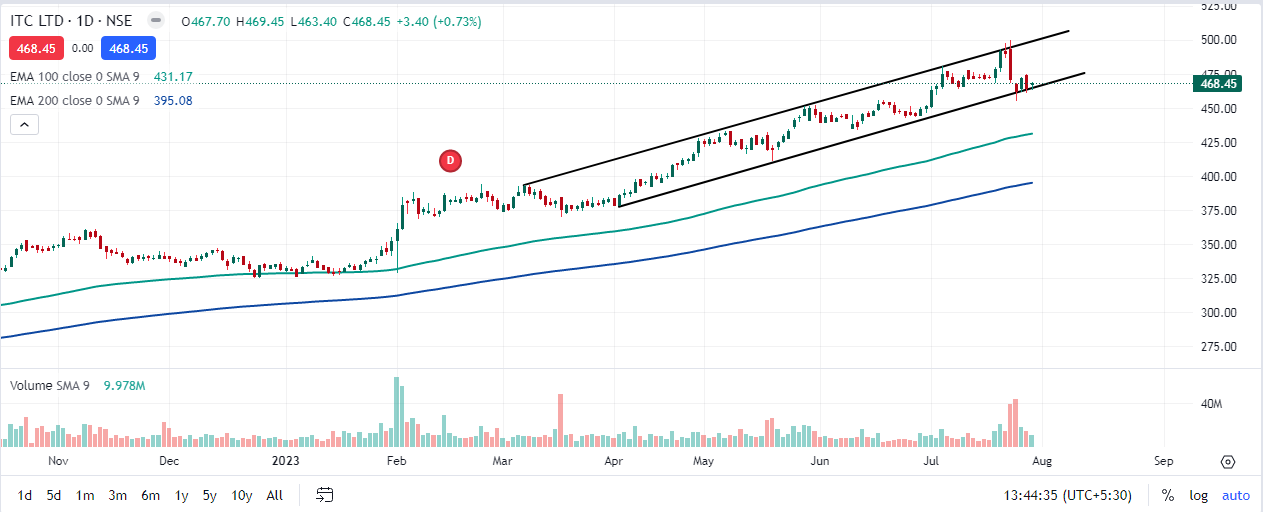The height and width of the screenshot is (512, 1263).
Task: Collapse the indicator legend chevron
Action: 25,125
